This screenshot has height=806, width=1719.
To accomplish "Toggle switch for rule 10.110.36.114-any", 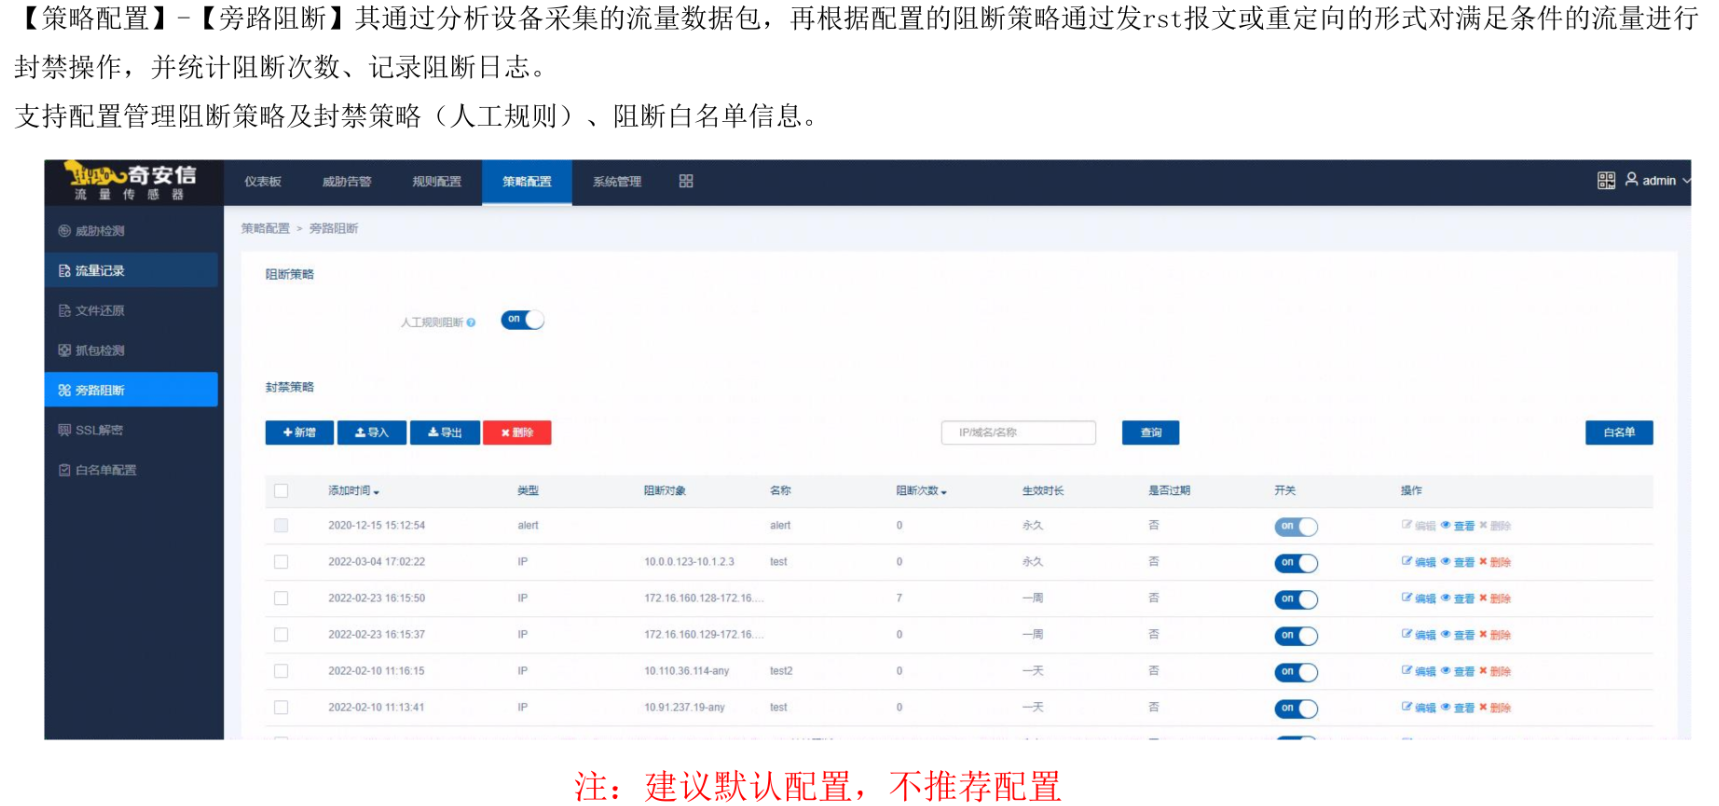I will click(1296, 672).
